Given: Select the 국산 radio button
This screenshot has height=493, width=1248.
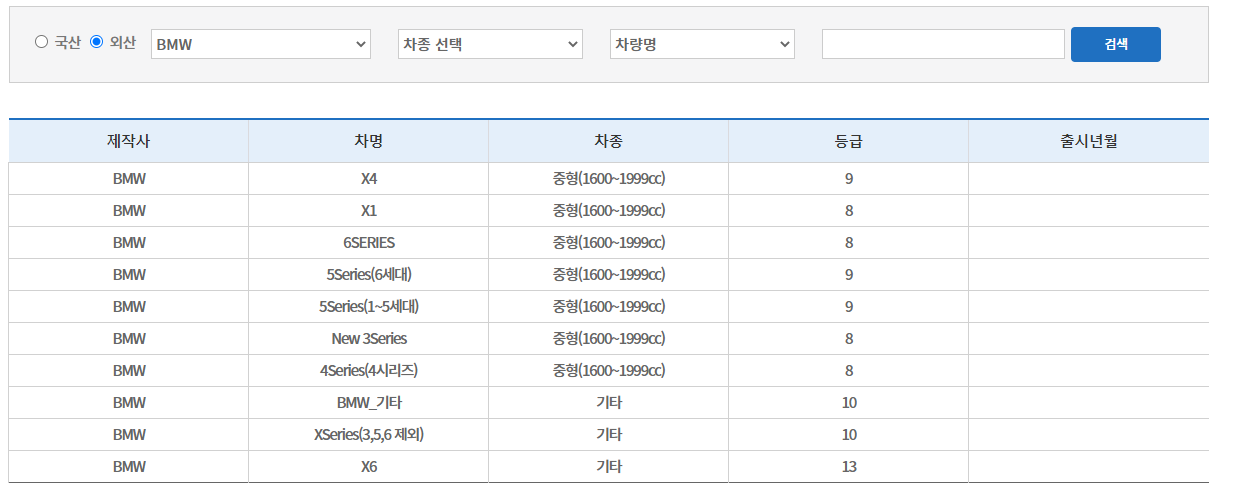Looking at the screenshot, I should point(41,42).
